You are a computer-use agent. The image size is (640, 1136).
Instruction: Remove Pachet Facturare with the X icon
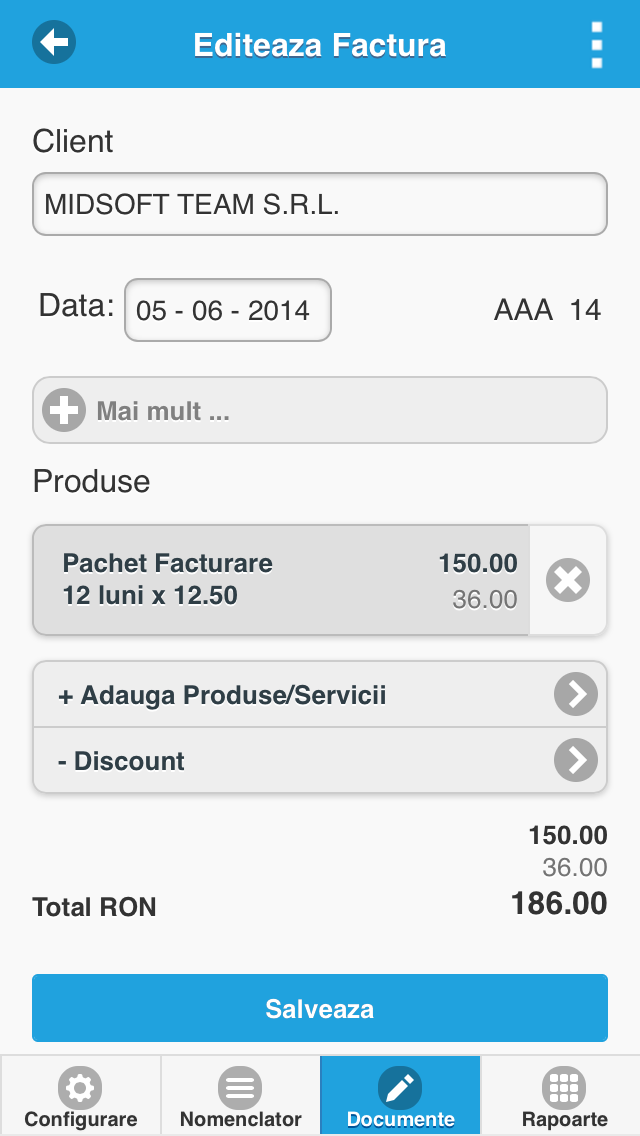click(x=568, y=580)
